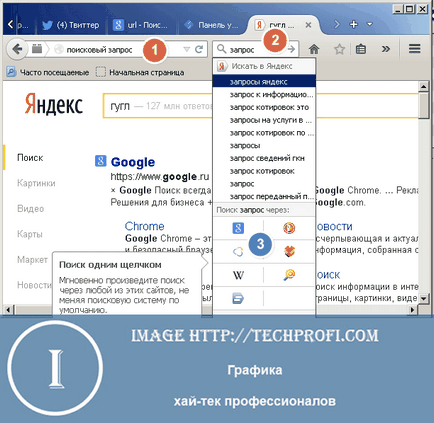The height and width of the screenshot is (423, 434).
Task: Switch to the Твиттер tab
Action: point(71,25)
